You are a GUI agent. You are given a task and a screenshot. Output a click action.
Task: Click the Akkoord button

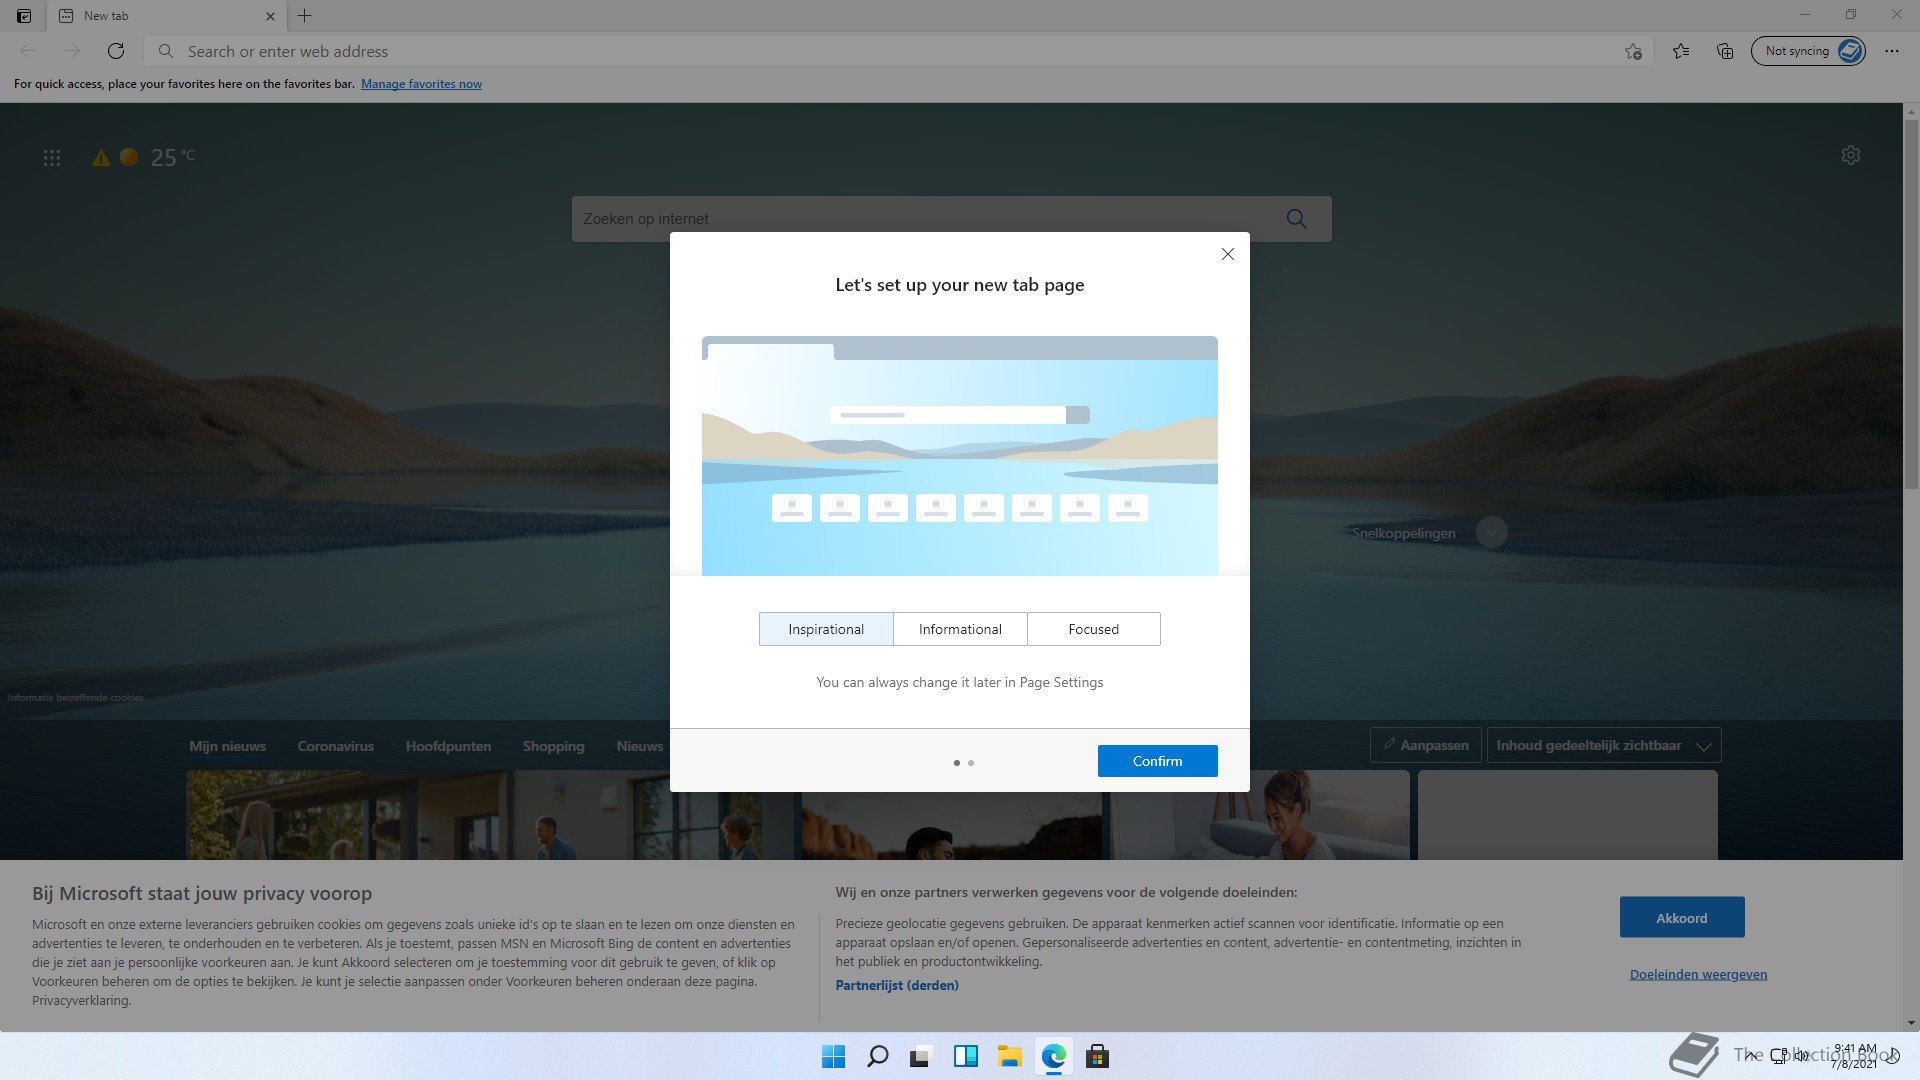click(x=1682, y=917)
